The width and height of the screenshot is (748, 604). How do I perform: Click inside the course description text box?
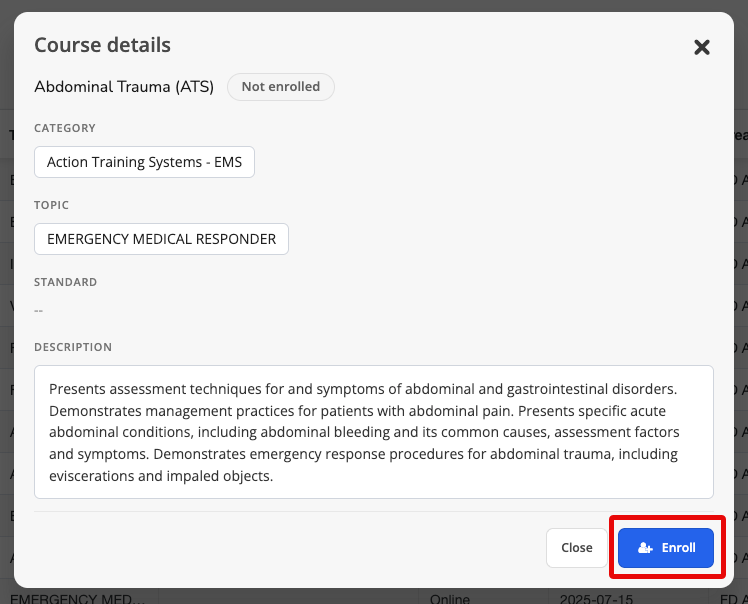click(x=374, y=432)
